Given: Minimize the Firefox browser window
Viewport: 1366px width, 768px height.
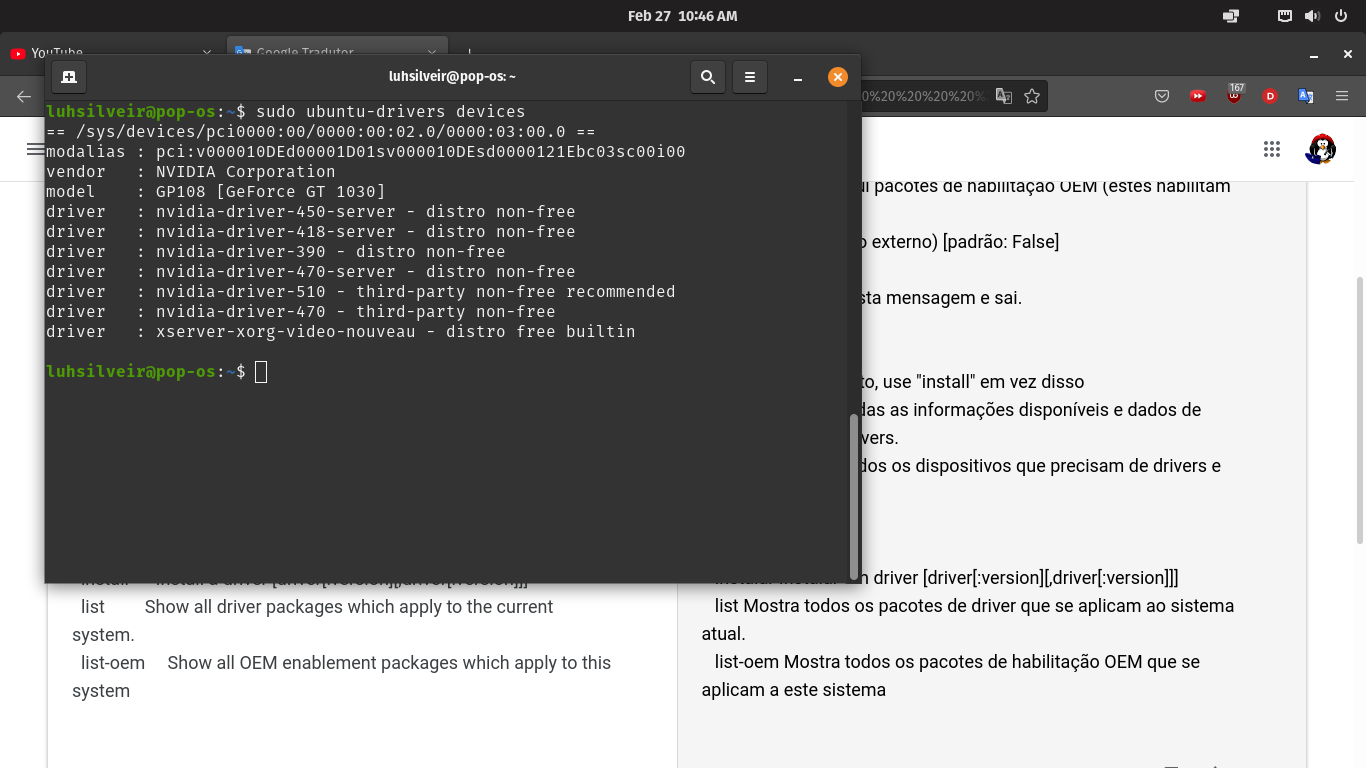Looking at the screenshot, I should (x=1315, y=53).
